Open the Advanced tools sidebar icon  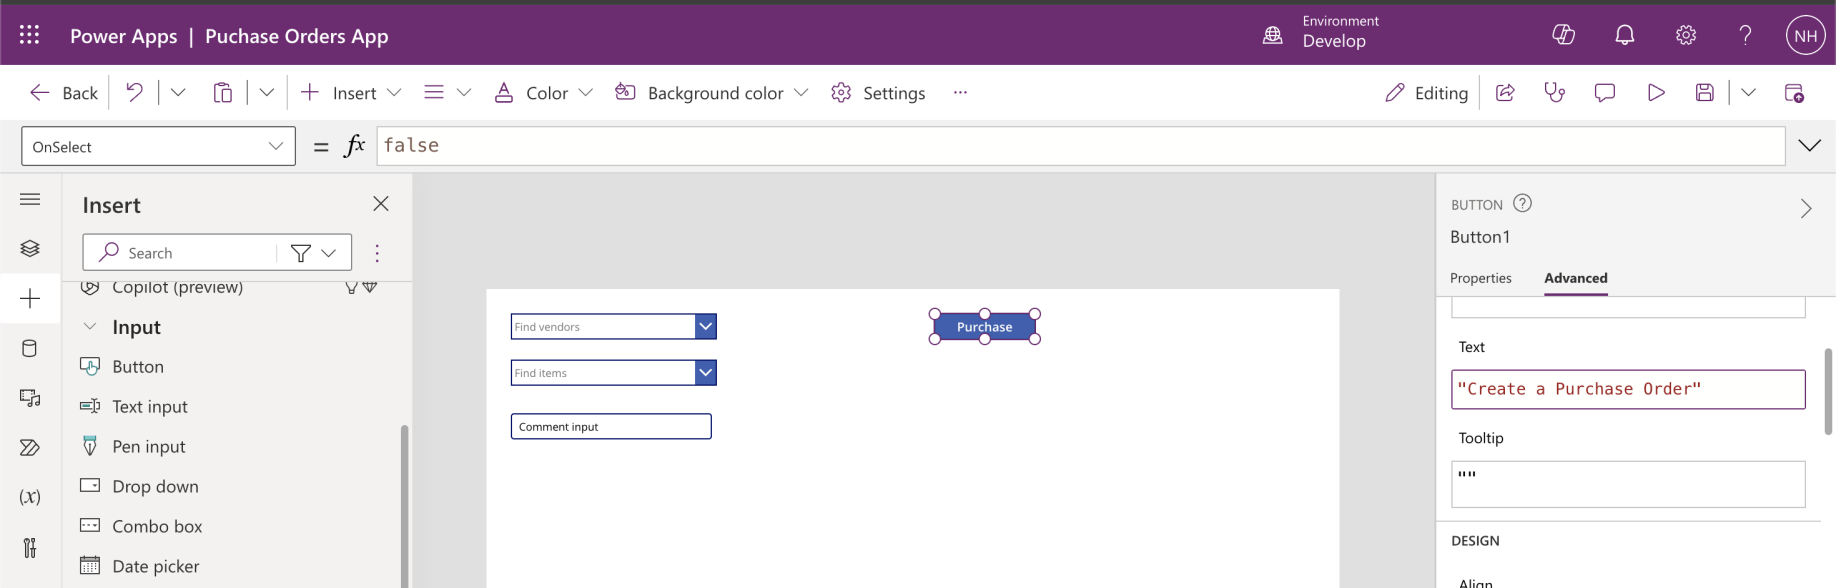(30, 547)
